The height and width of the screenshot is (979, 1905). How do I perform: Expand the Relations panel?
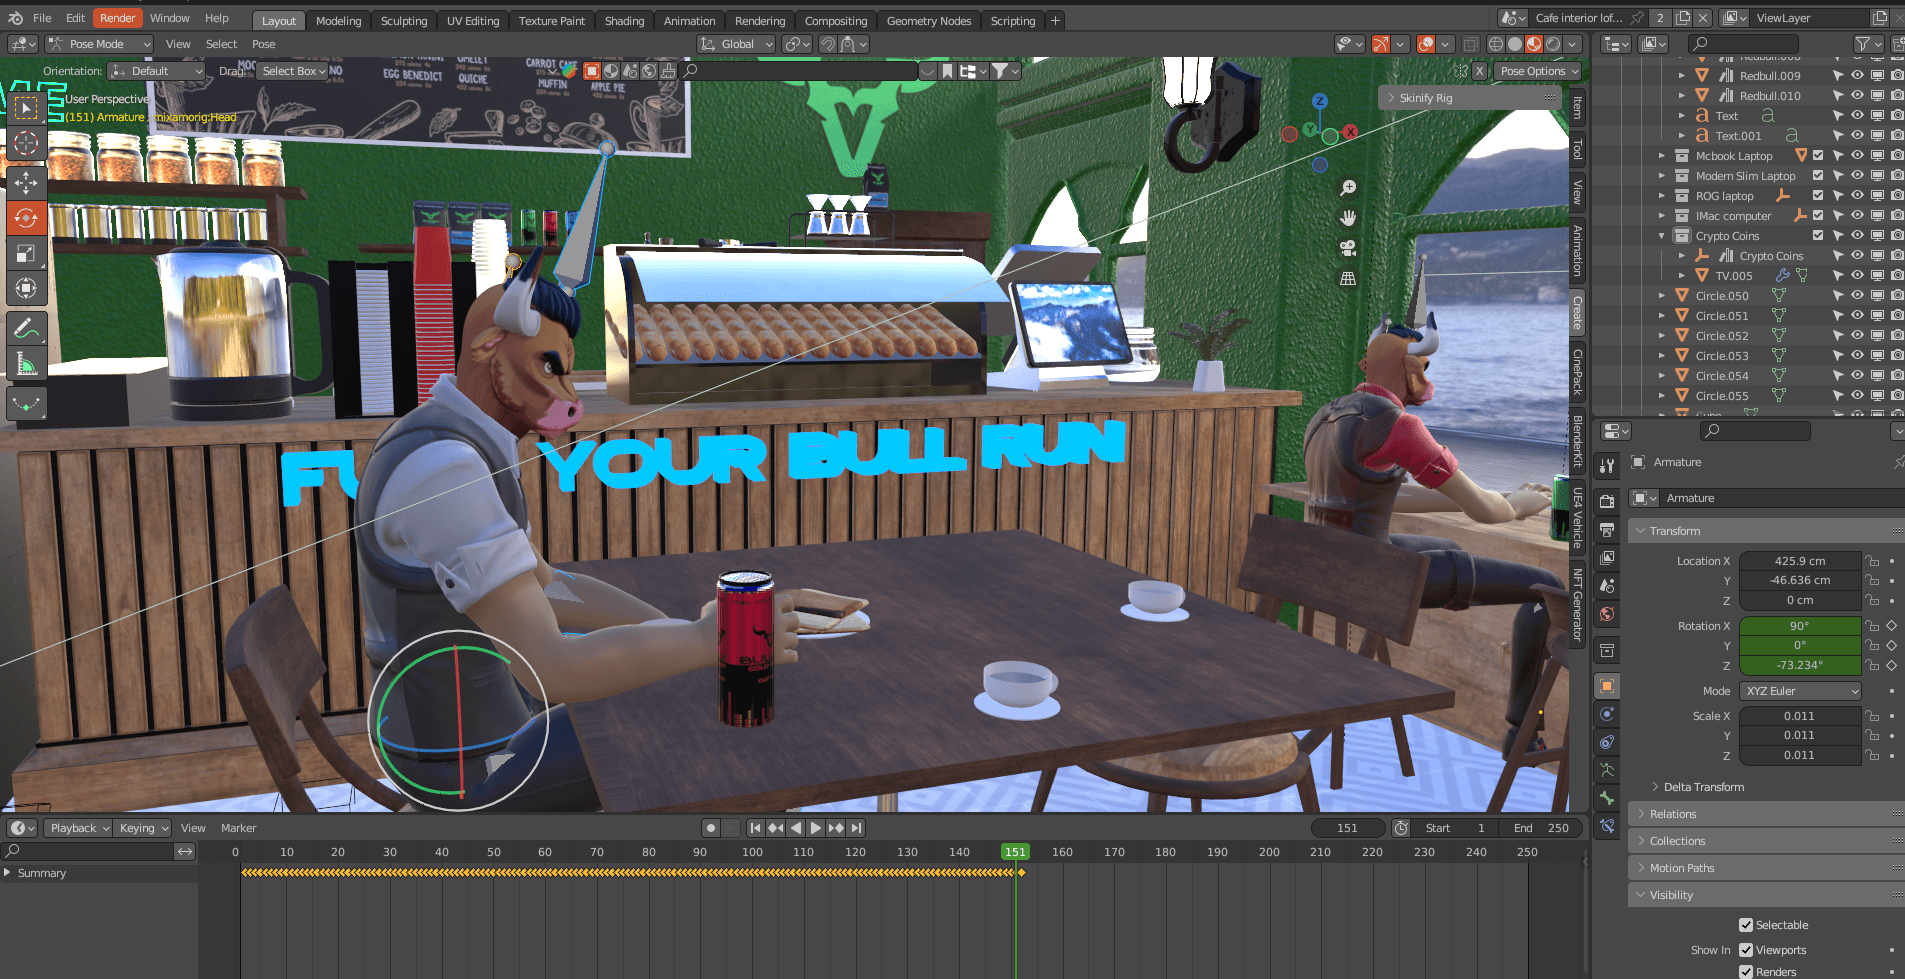click(1766, 814)
